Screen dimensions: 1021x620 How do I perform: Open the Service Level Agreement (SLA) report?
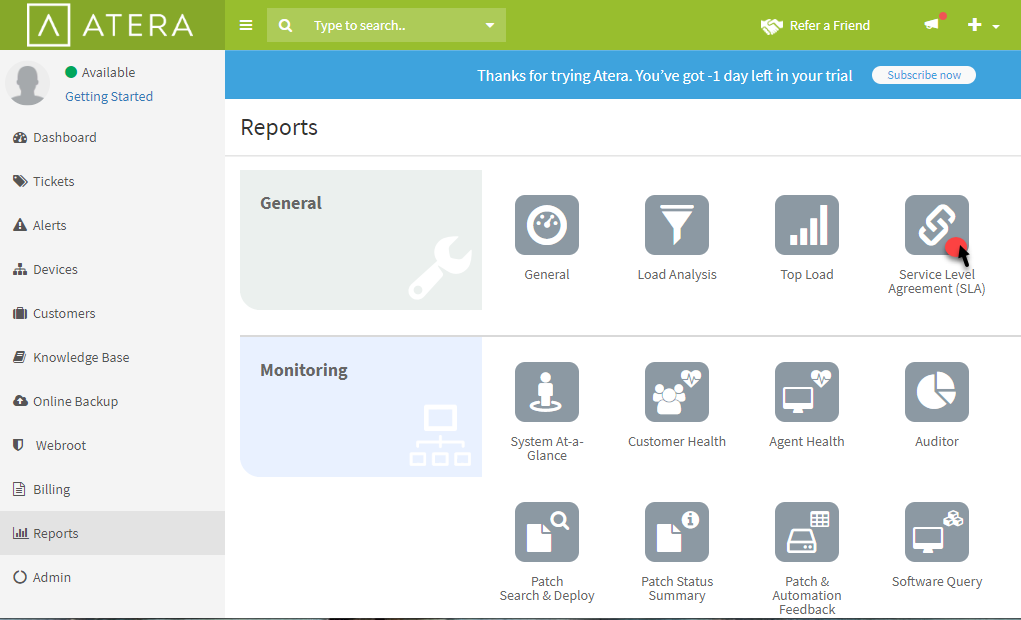[936, 225]
